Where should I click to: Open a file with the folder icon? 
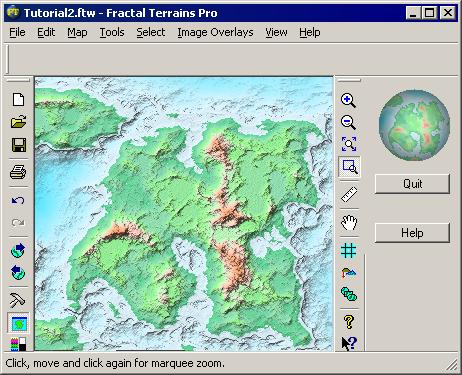coord(18,122)
